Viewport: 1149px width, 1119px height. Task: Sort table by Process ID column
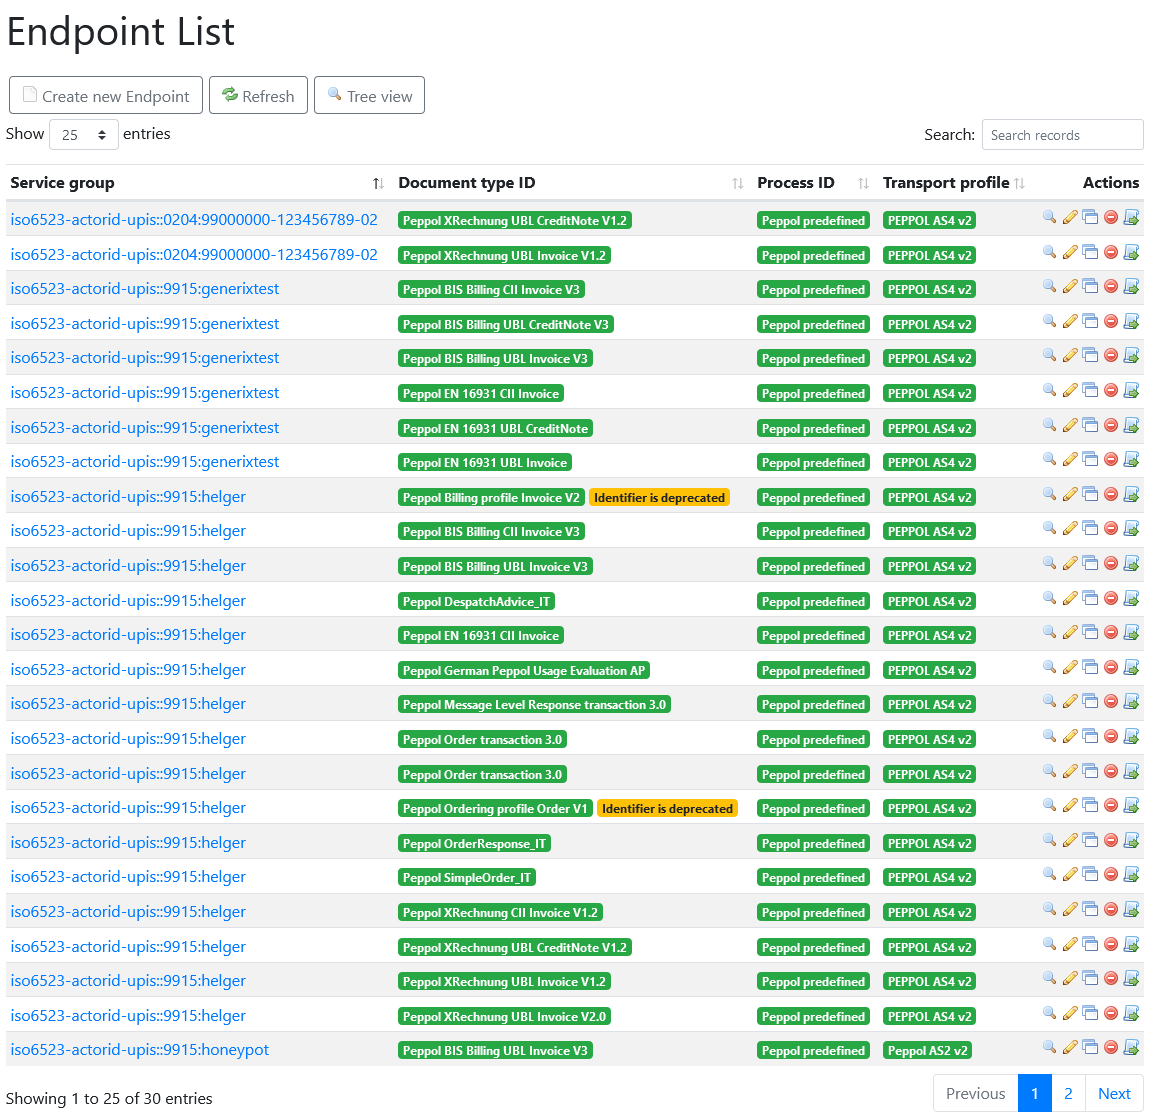coord(813,182)
